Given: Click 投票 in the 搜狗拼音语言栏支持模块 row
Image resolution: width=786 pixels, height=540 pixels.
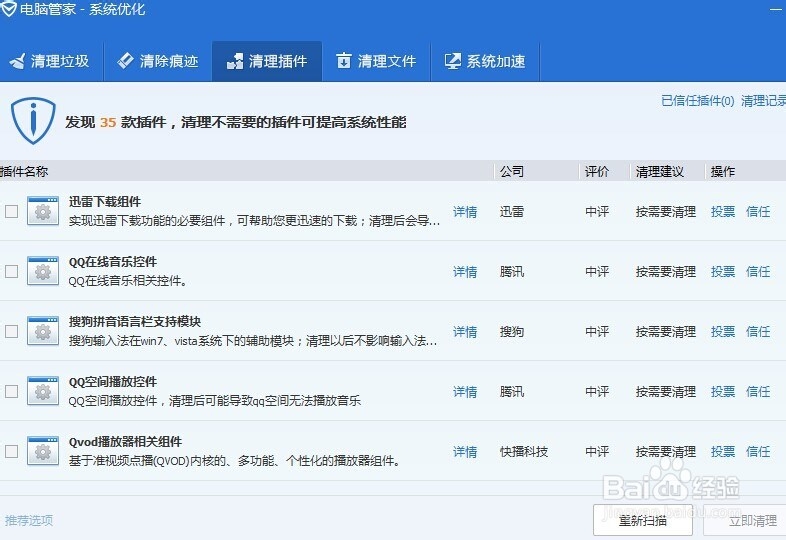Looking at the screenshot, I should pyautogui.click(x=723, y=331).
